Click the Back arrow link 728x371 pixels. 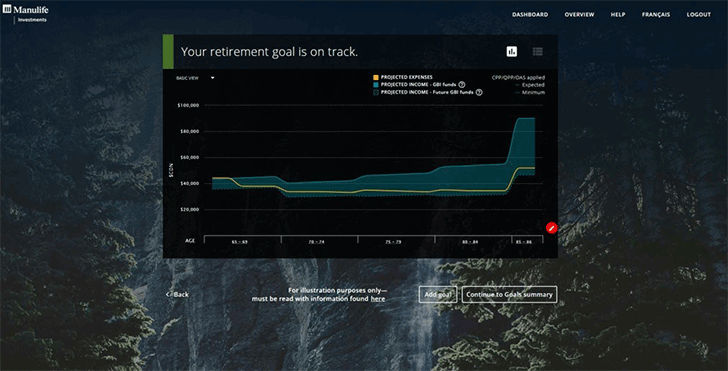click(177, 294)
